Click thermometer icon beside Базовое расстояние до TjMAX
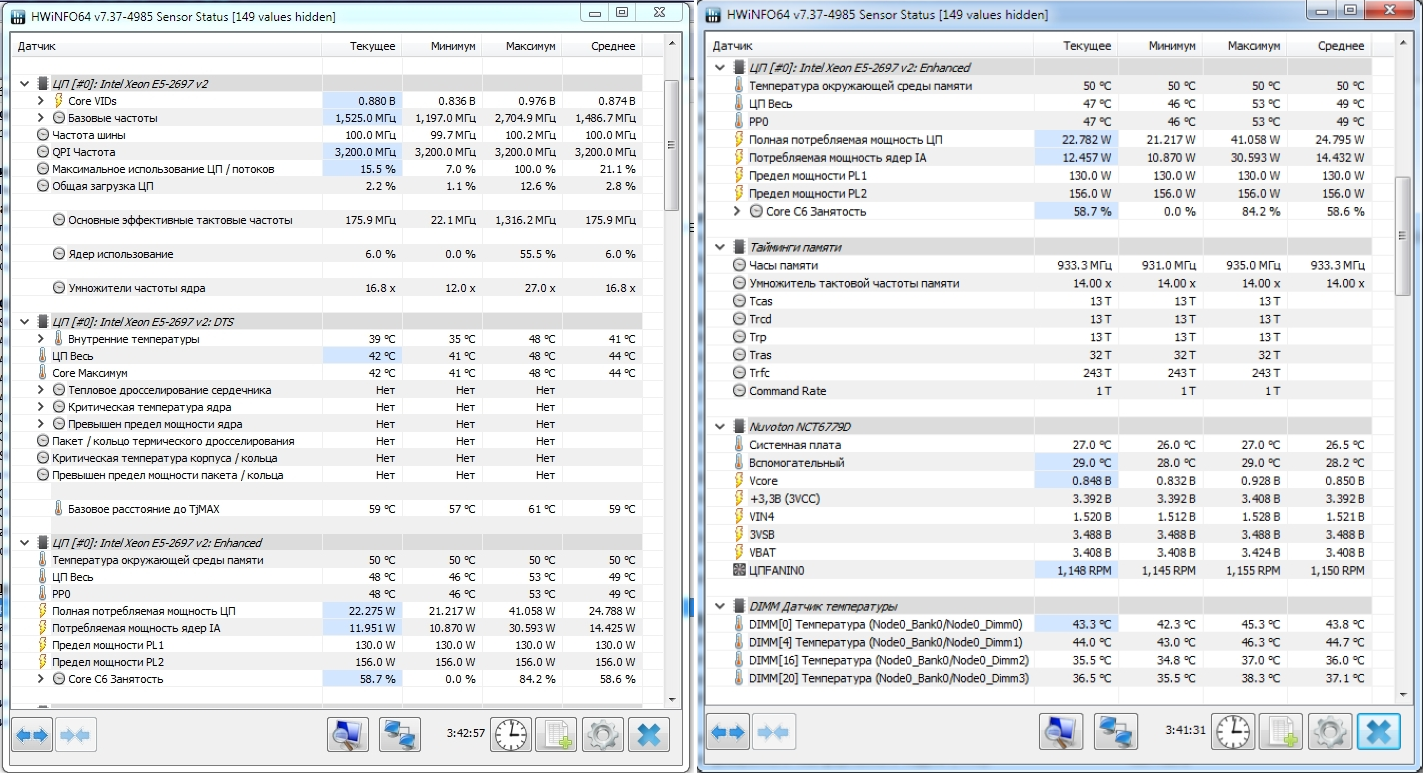 pos(58,508)
